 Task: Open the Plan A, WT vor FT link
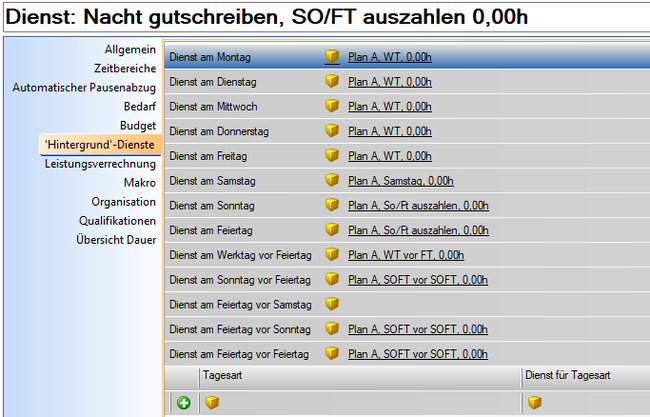click(x=405, y=255)
